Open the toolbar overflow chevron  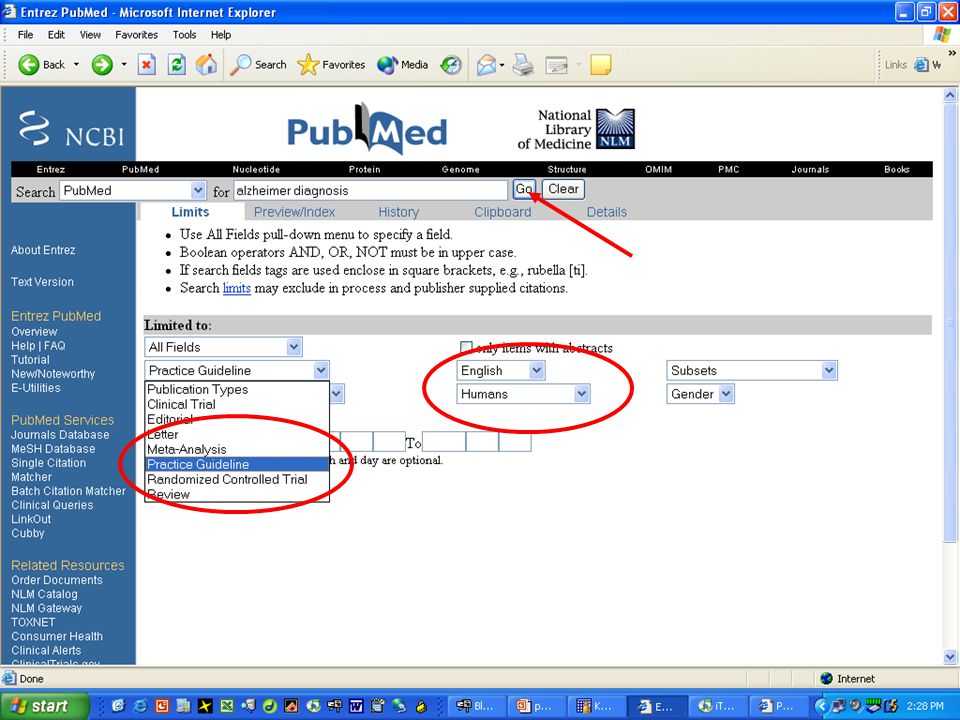(952, 53)
